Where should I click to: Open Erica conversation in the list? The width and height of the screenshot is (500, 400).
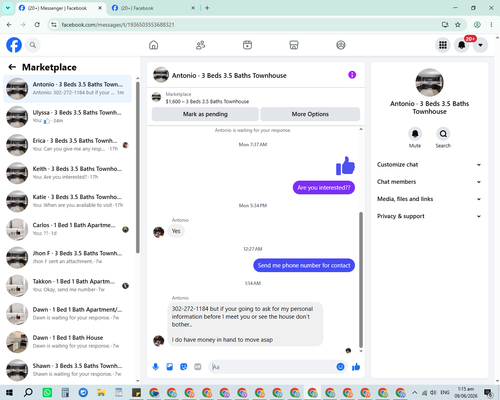click(x=67, y=145)
